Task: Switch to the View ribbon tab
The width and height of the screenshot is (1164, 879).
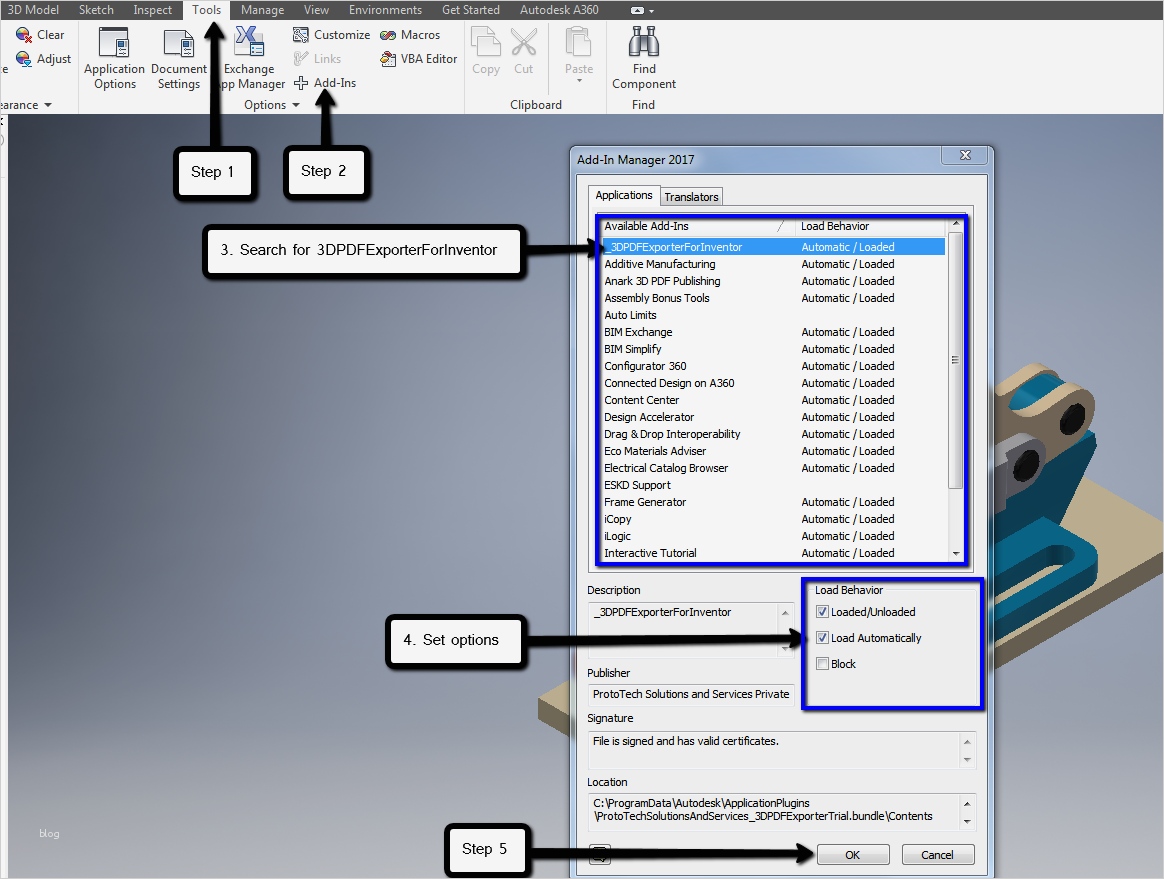Action: click(x=316, y=10)
